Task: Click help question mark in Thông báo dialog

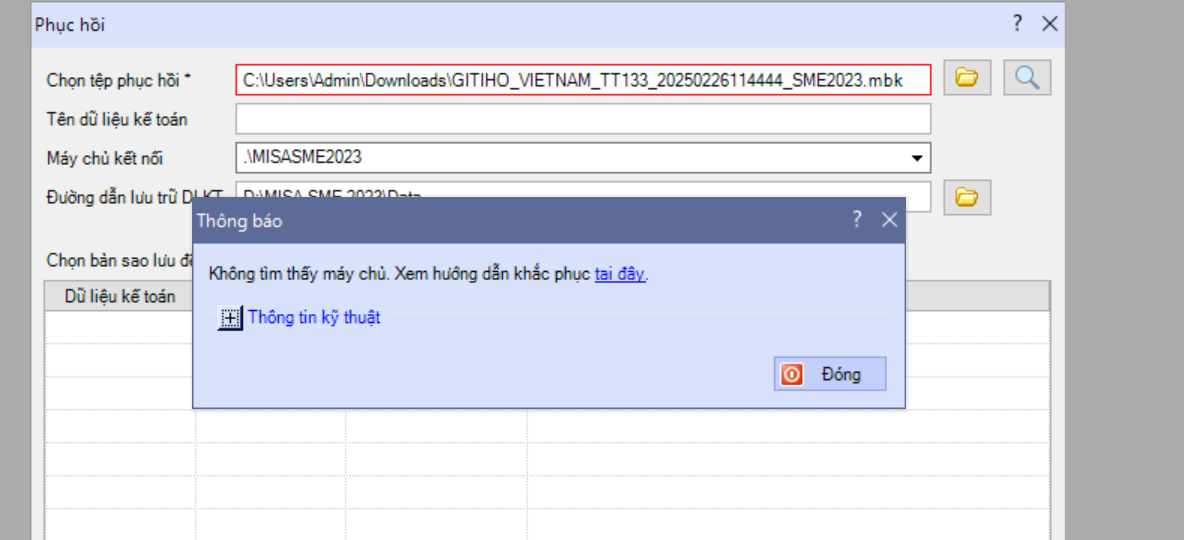Action: [x=856, y=220]
